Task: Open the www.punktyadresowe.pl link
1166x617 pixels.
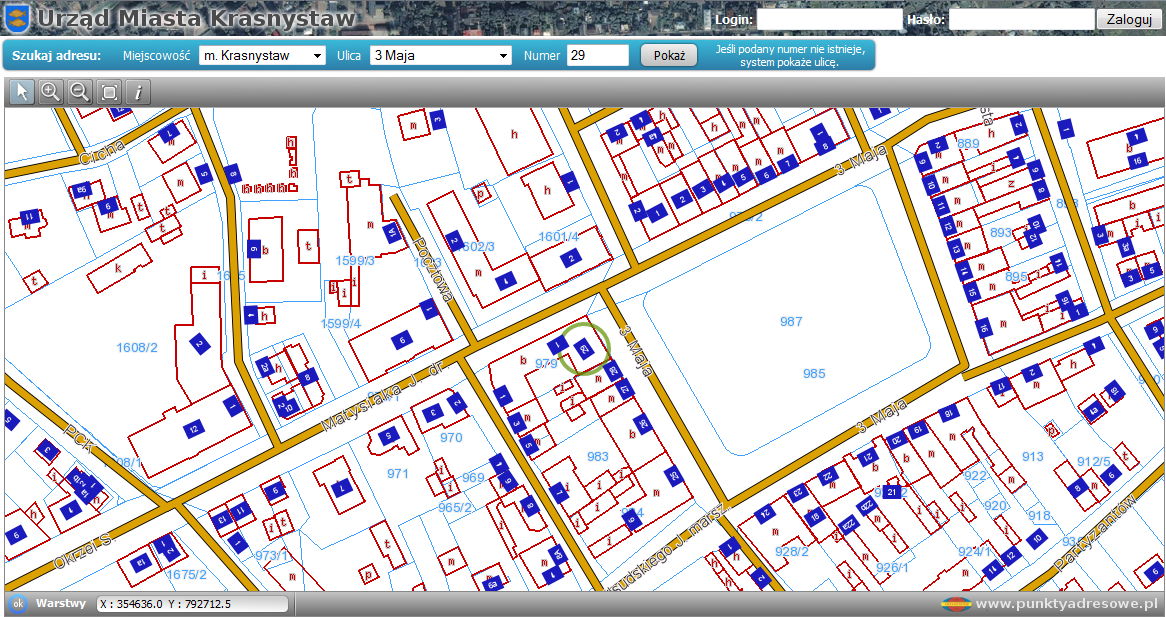Action: tap(1066, 604)
